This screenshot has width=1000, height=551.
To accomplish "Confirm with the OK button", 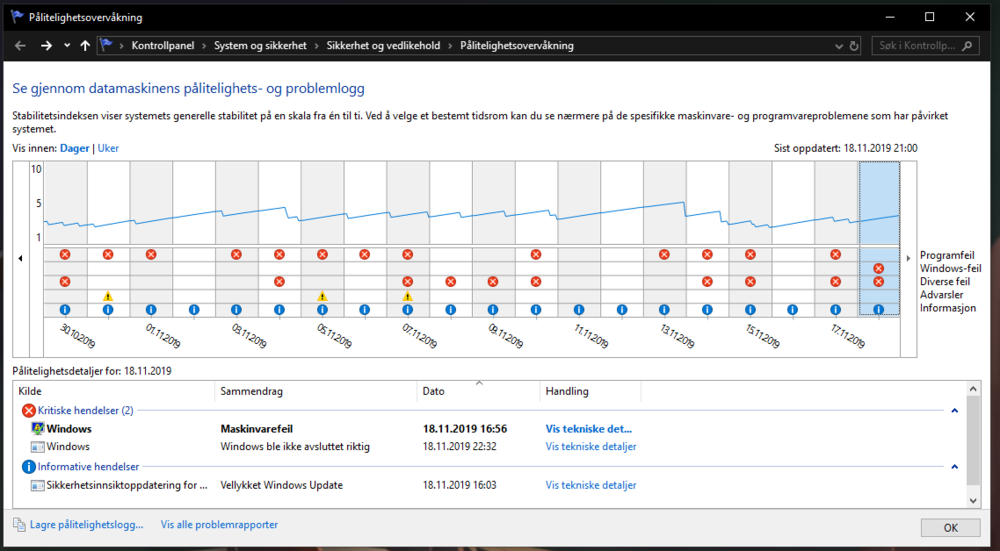I will (950, 528).
